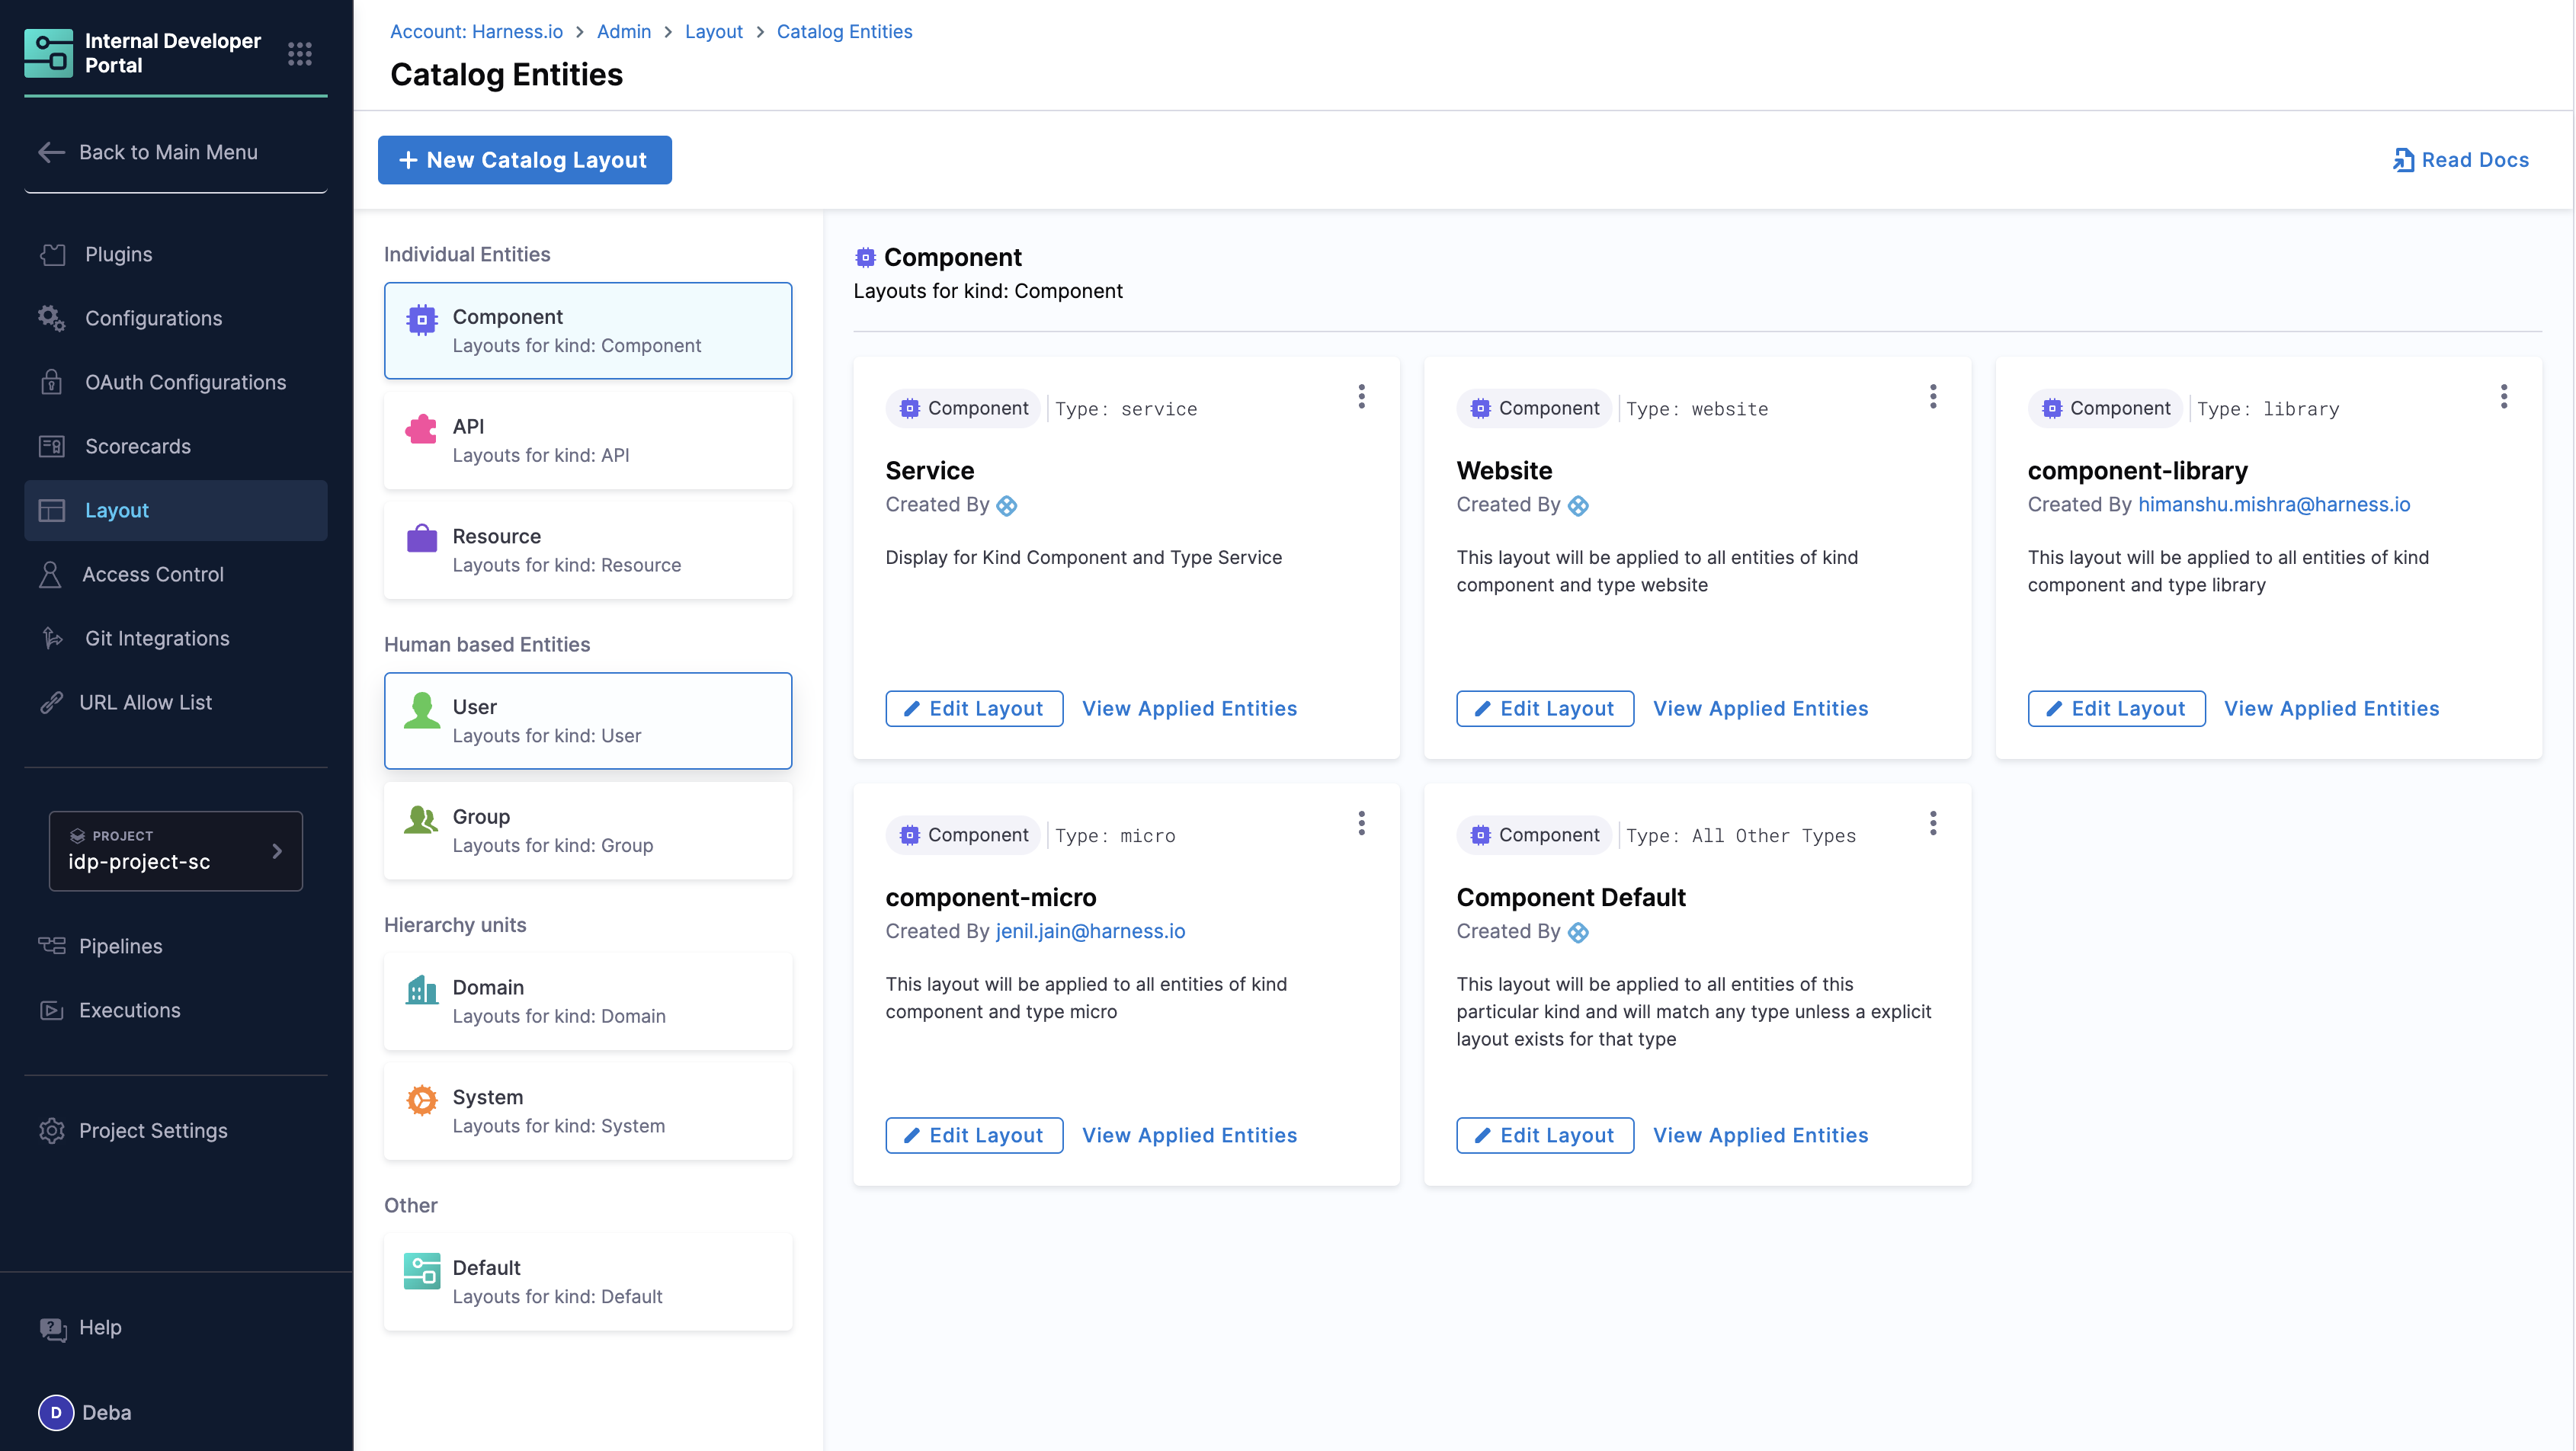Screen dimensions: 2576x1451
Task: Click the Read Docs document icon
Action: tap(2403, 160)
